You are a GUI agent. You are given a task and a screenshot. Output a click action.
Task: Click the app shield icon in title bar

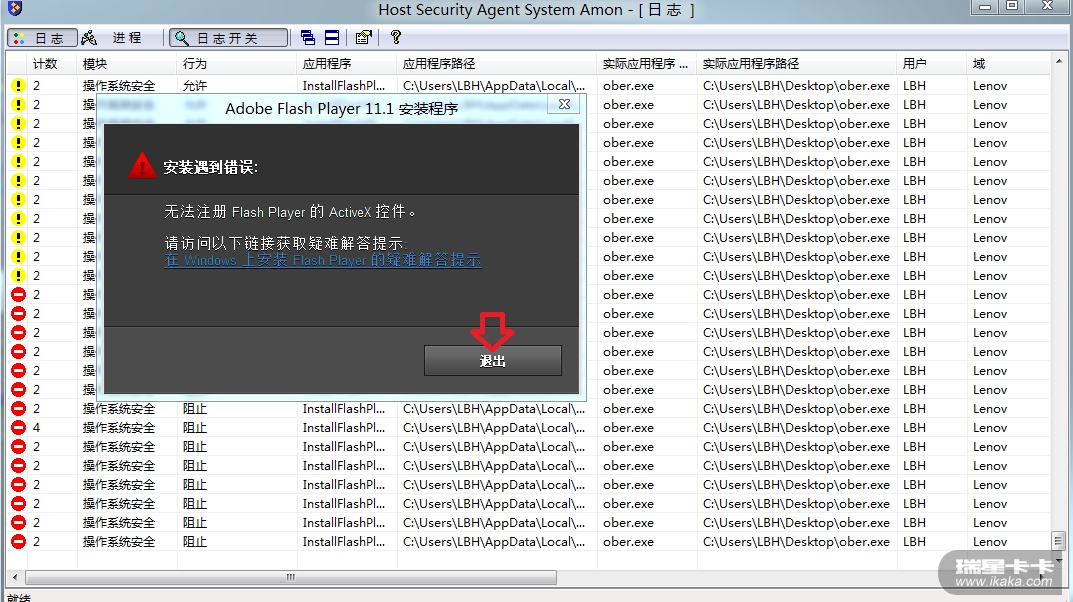[14, 8]
